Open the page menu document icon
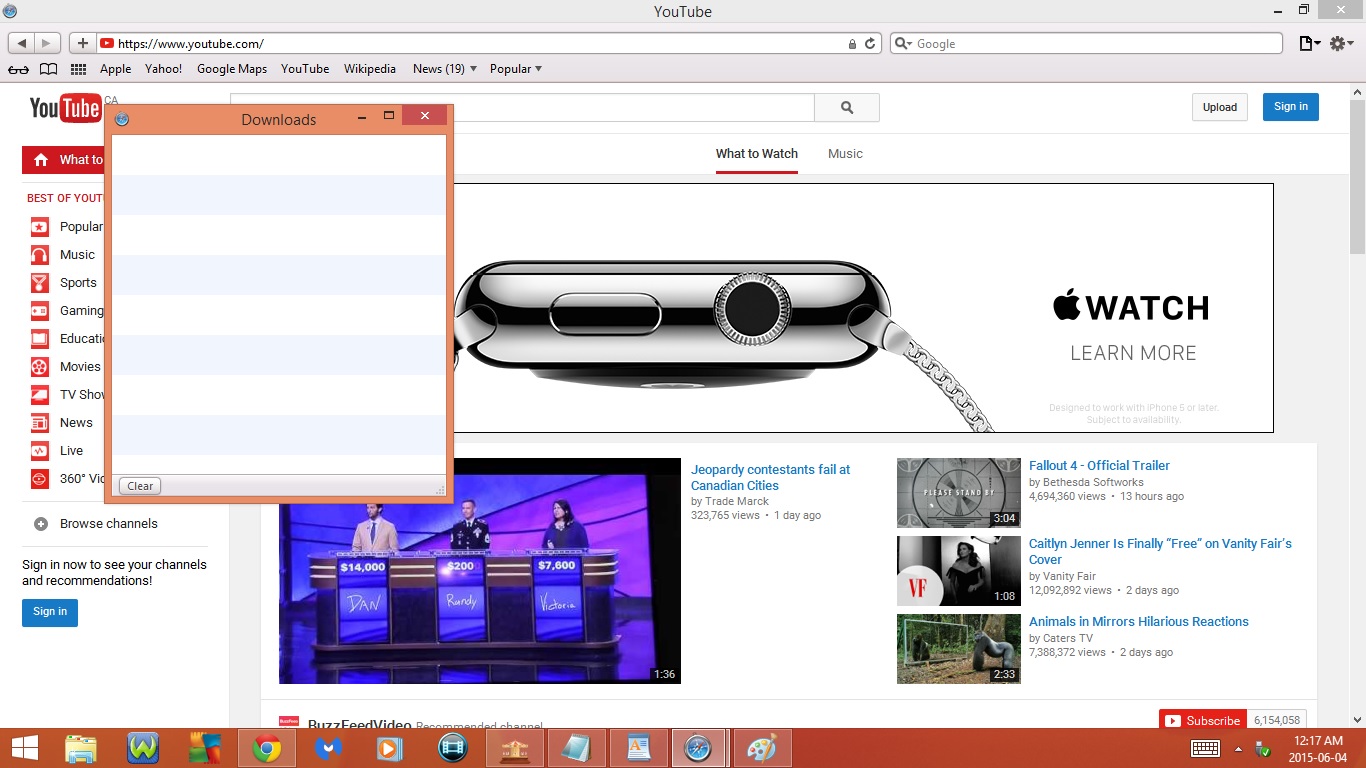The height and width of the screenshot is (768, 1366). (1309, 44)
